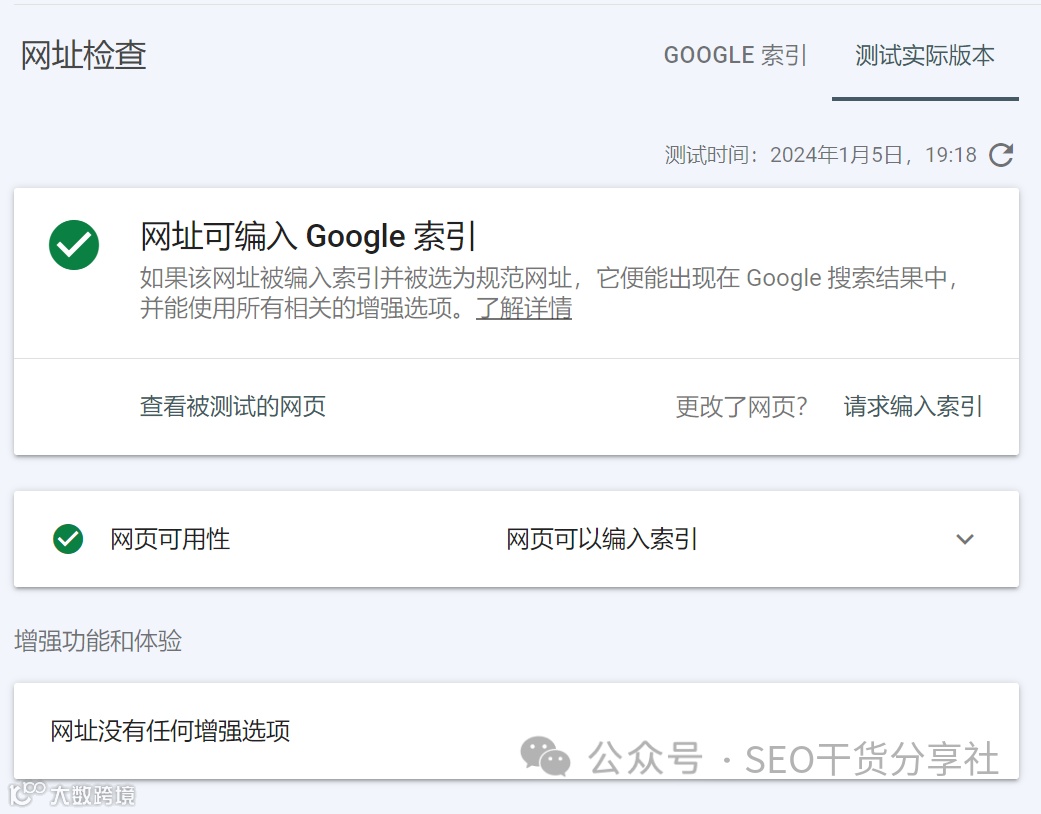This screenshot has width=1041, height=814.
Task: Click the 增强功能和体验 section heading
Action: point(98,641)
